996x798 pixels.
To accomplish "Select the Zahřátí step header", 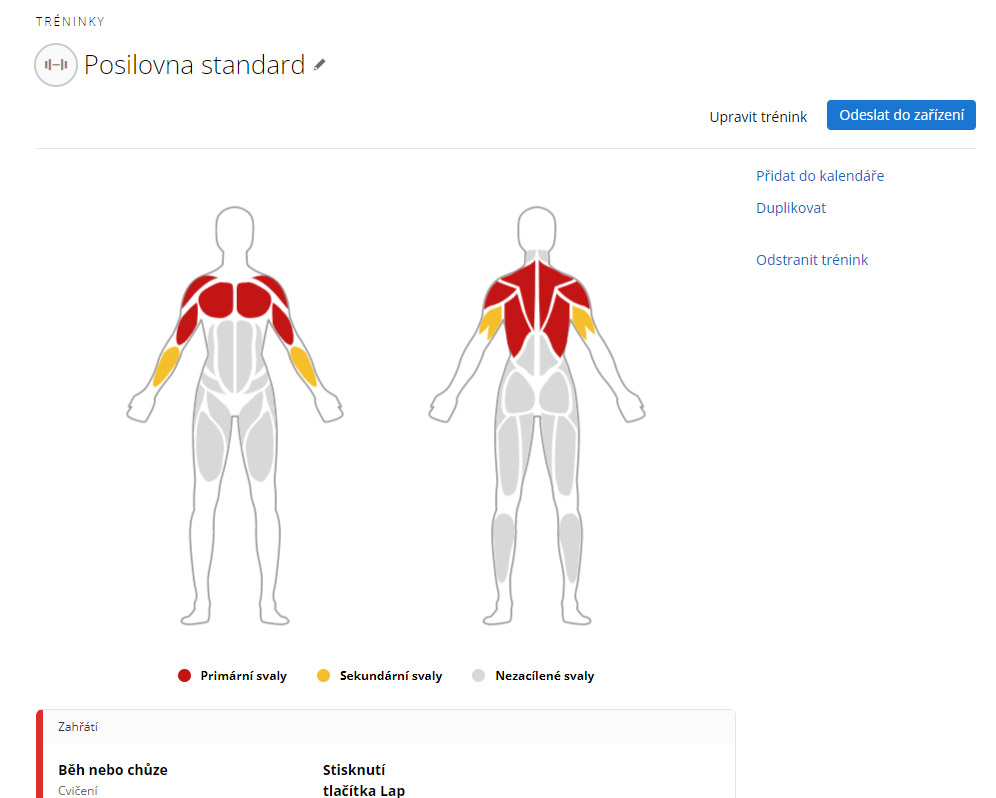I will tap(78, 727).
